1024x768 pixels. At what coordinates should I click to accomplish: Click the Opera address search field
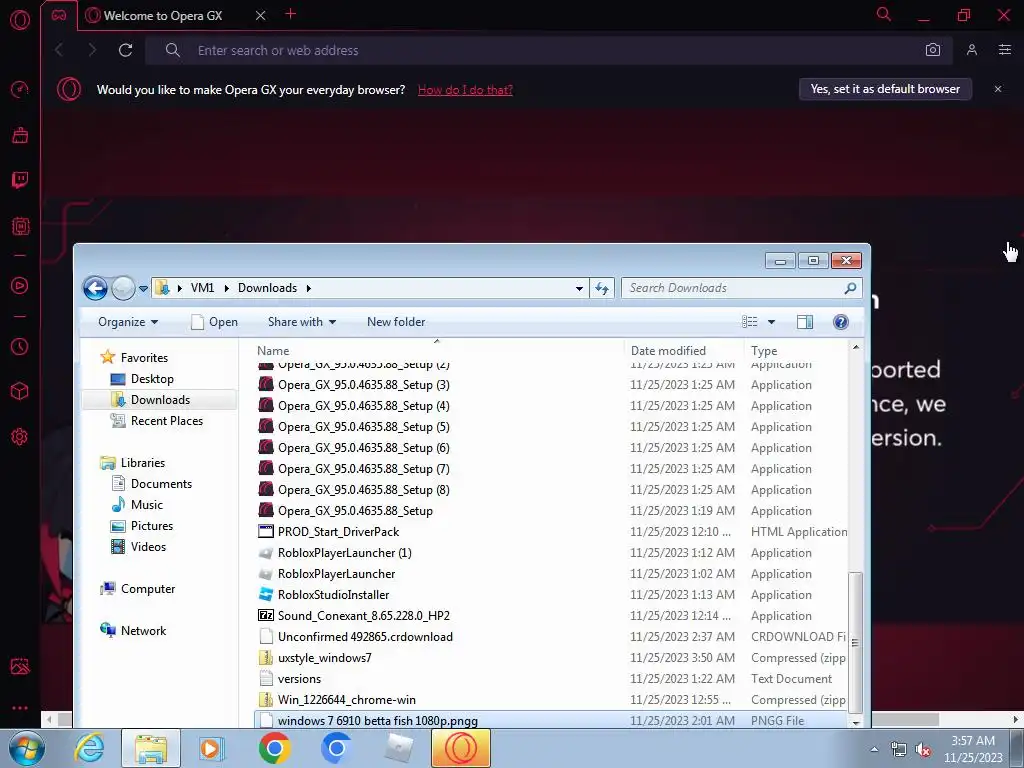point(549,50)
